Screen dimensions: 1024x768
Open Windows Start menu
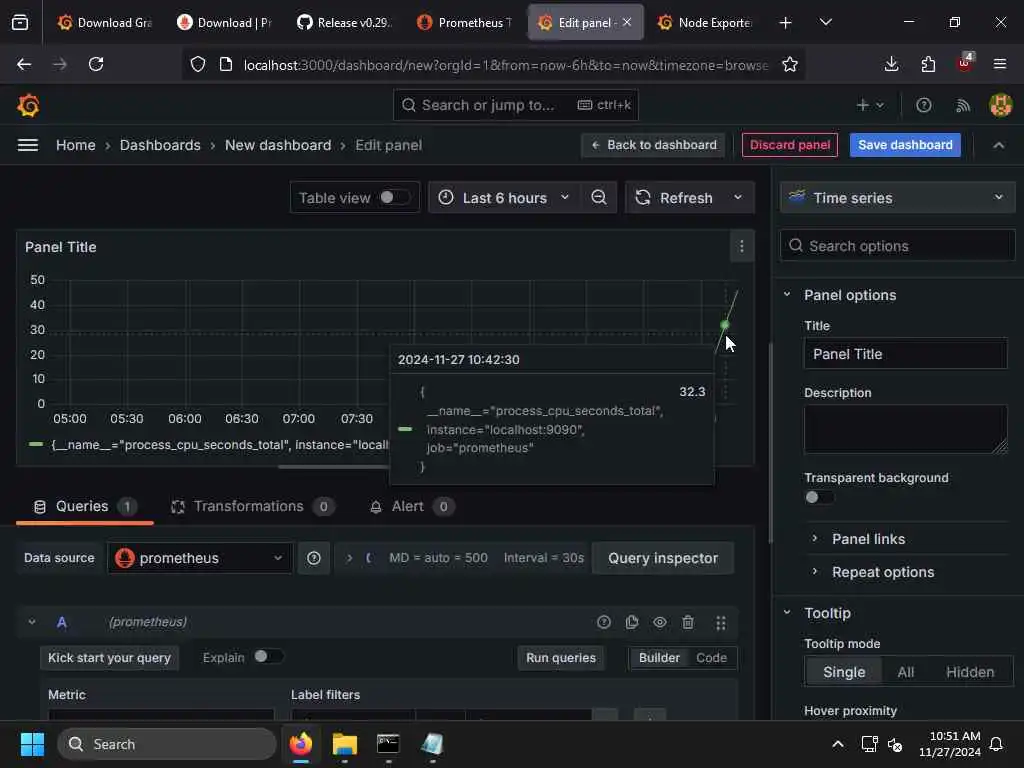click(32, 744)
